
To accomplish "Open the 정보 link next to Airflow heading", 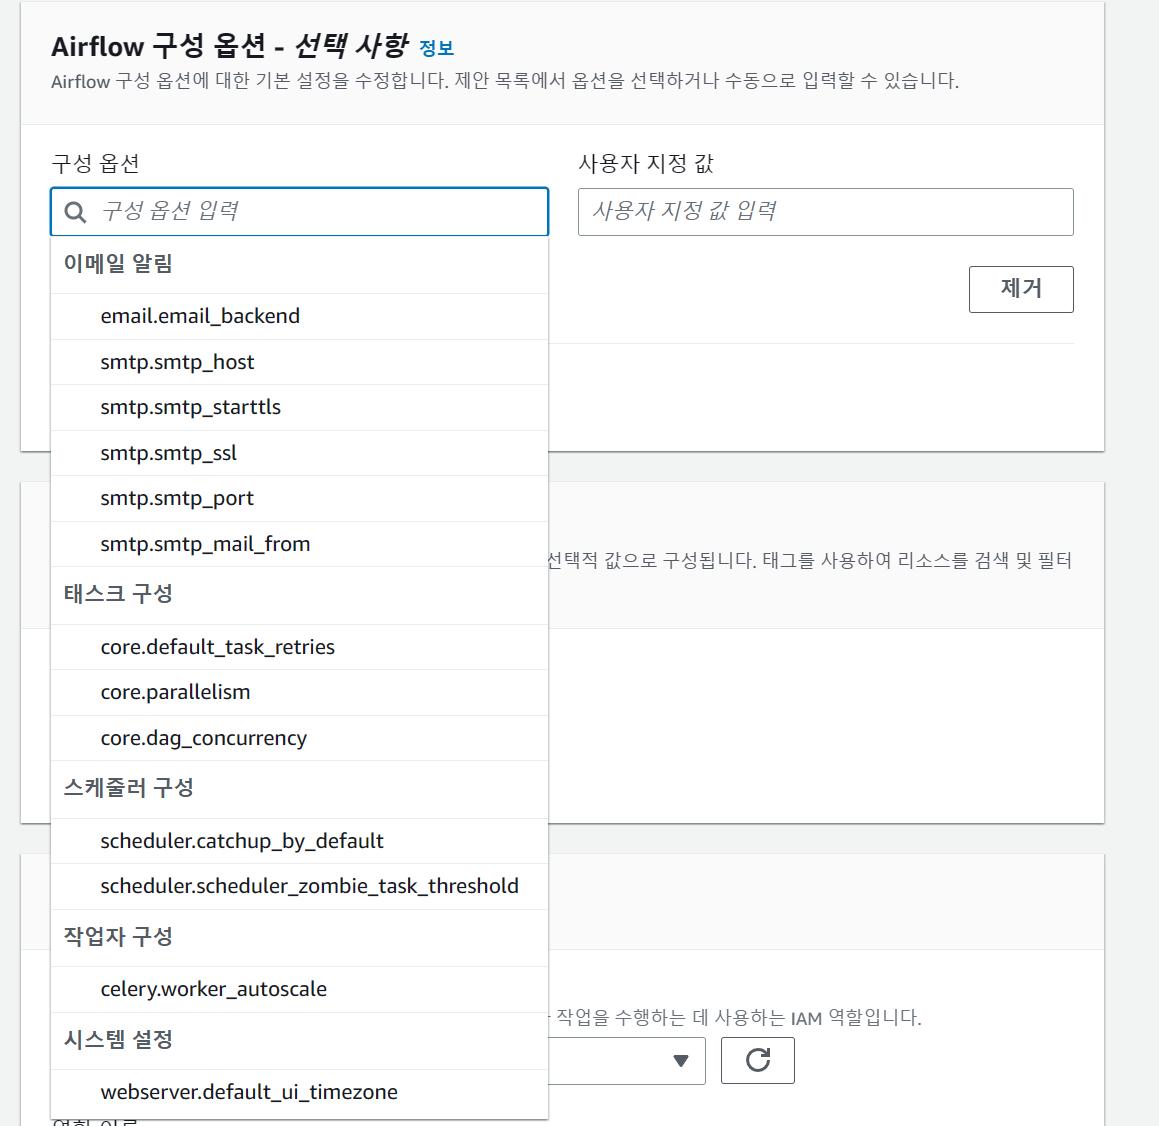I will pos(436,48).
